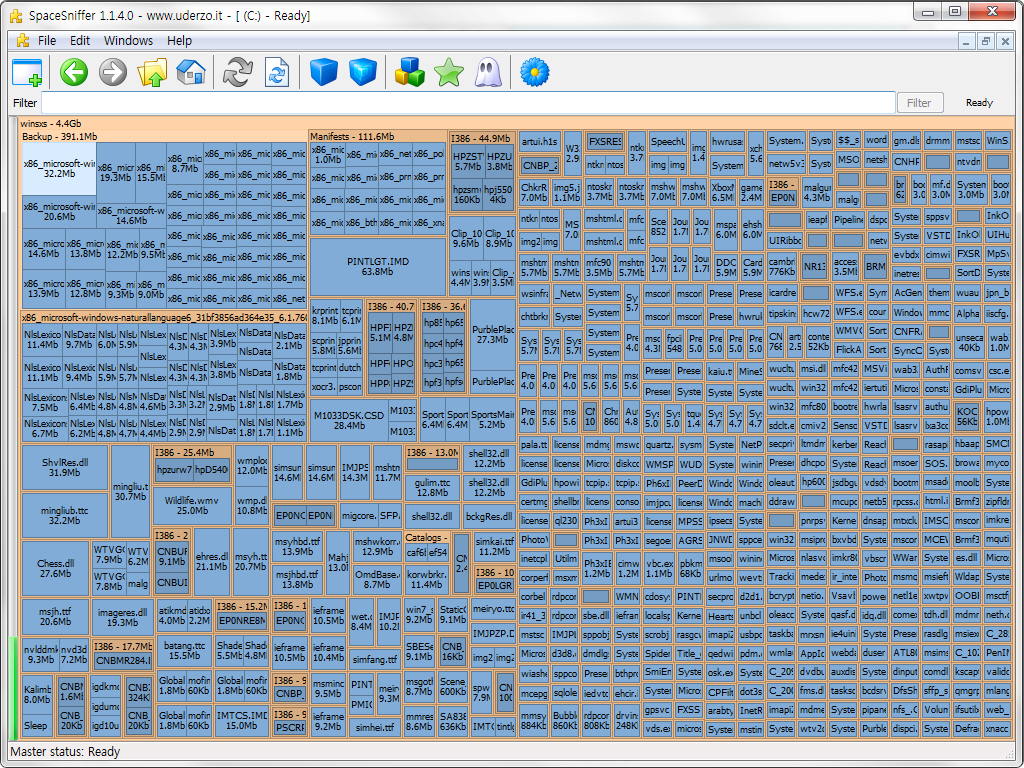
Task: Select the msjh.ttf 20.6Mb block
Action: tap(55, 616)
